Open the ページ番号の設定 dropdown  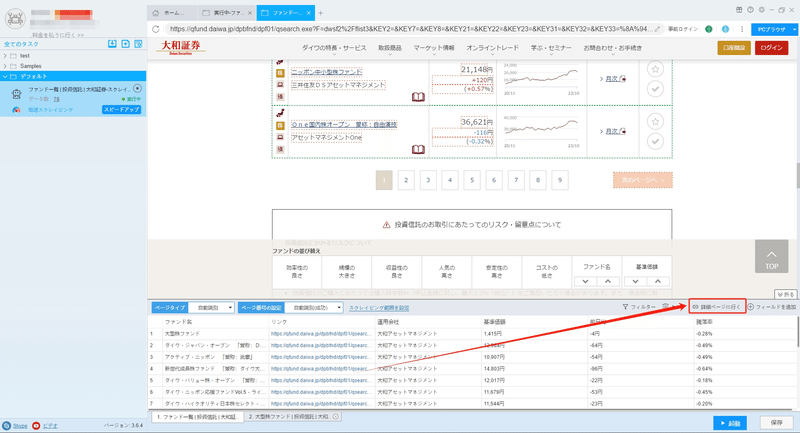(x=314, y=308)
